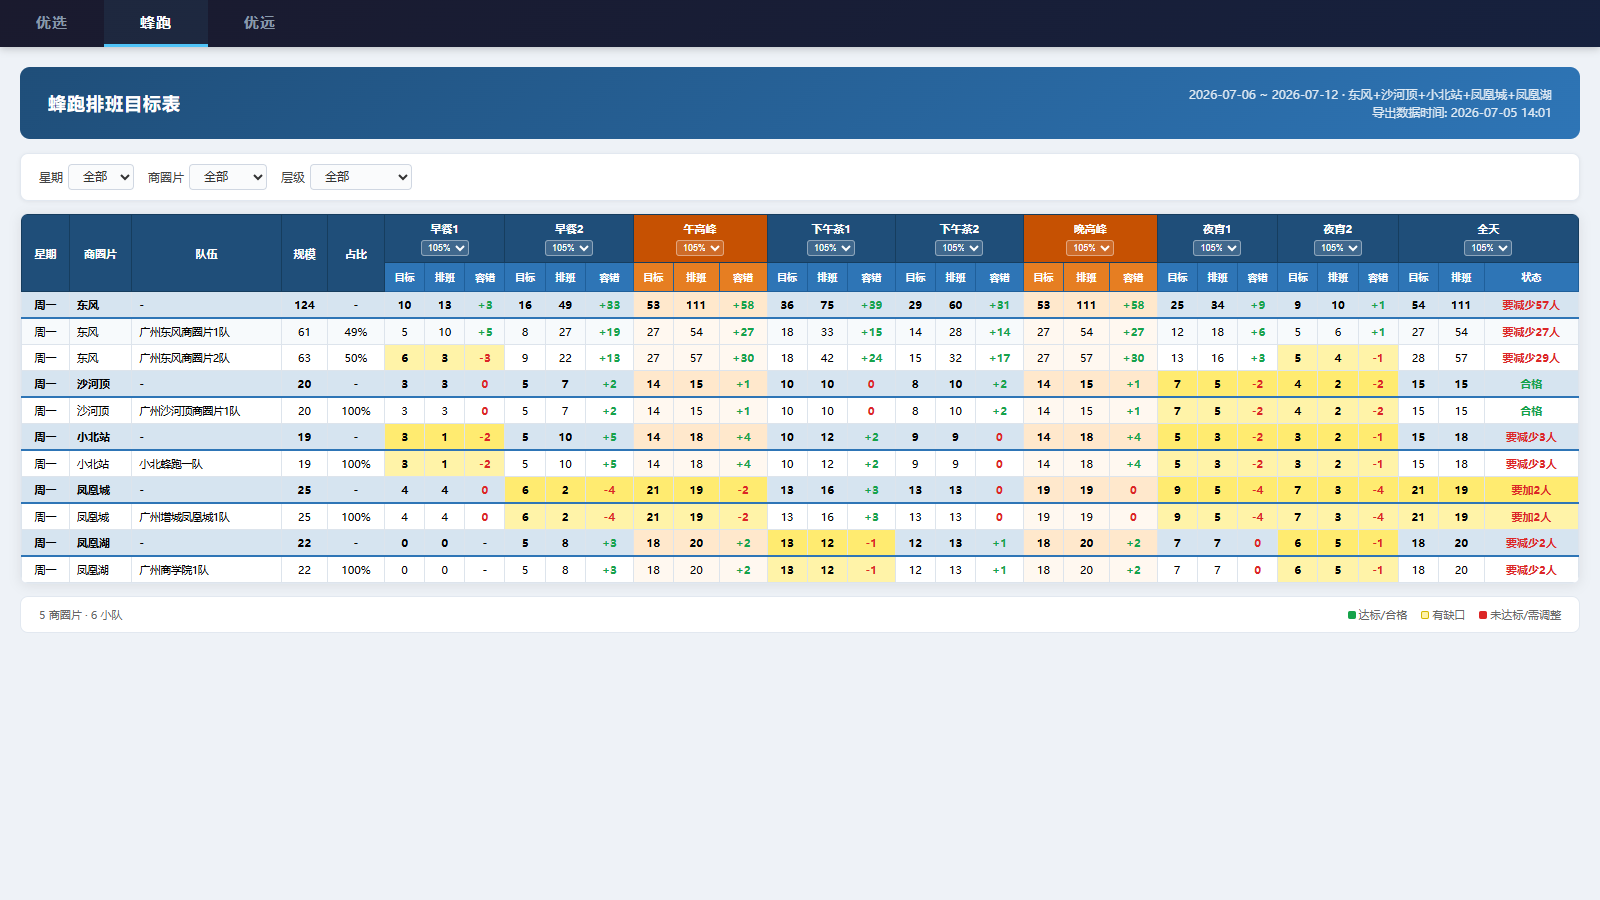Screen dimensions: 1600x900
Task: Switch to the 优选 tab
Action: coord(52,23)
